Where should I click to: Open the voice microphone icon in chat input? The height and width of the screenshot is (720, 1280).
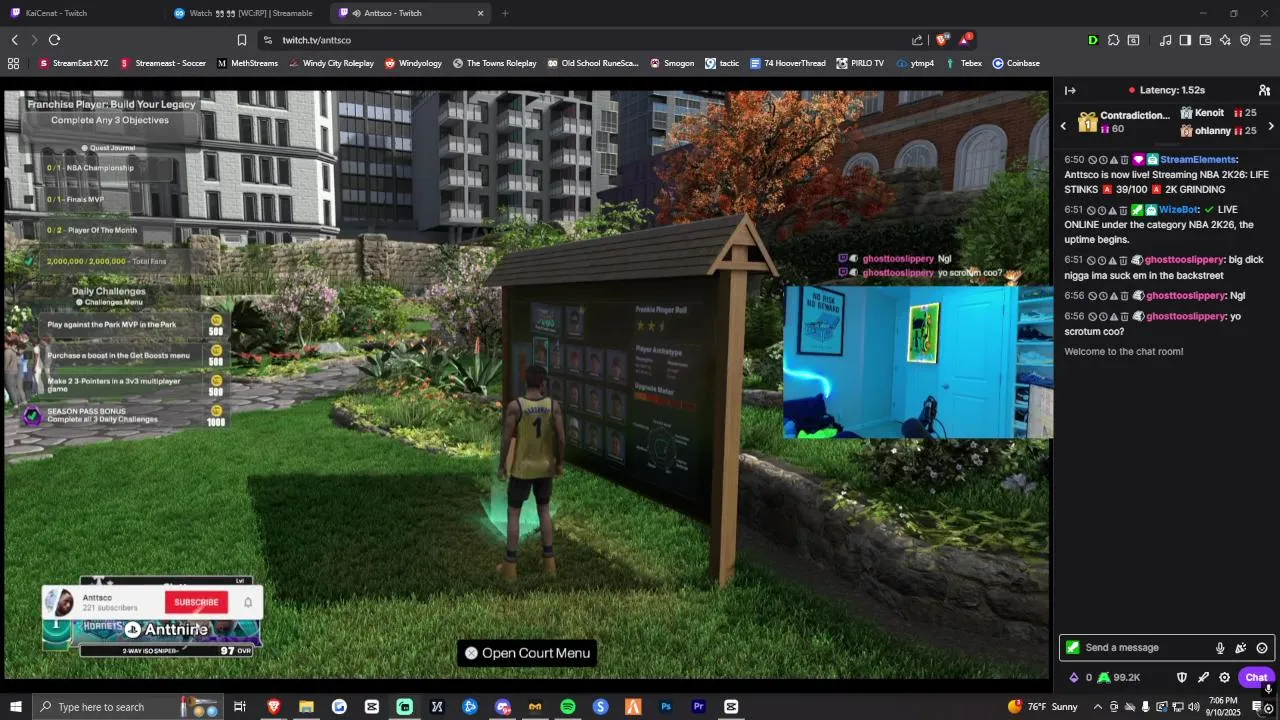[x=1220, y=648]
